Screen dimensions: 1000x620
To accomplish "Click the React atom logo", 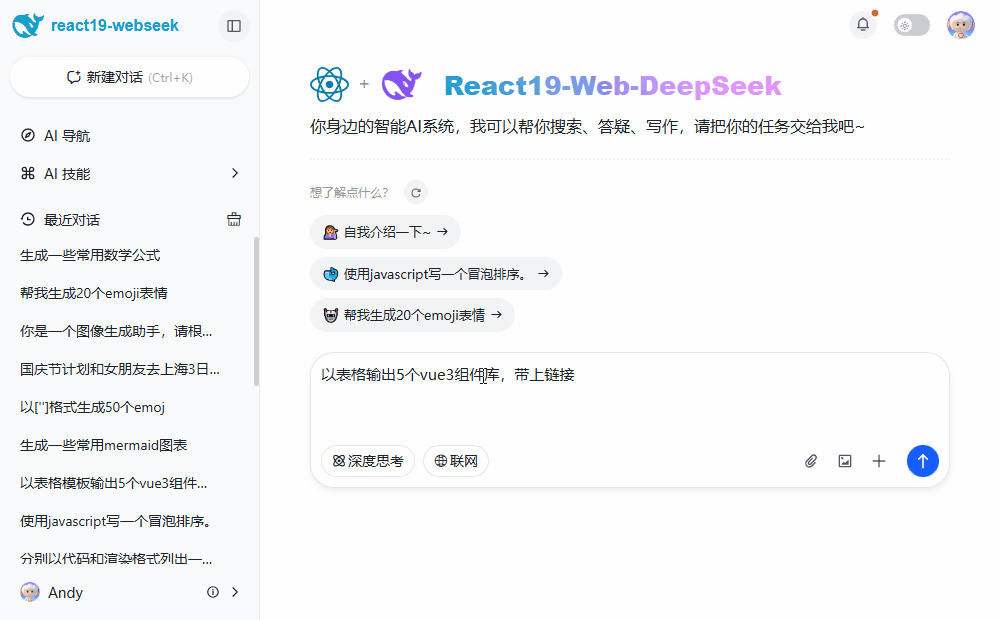I will [x=329, y=84].
